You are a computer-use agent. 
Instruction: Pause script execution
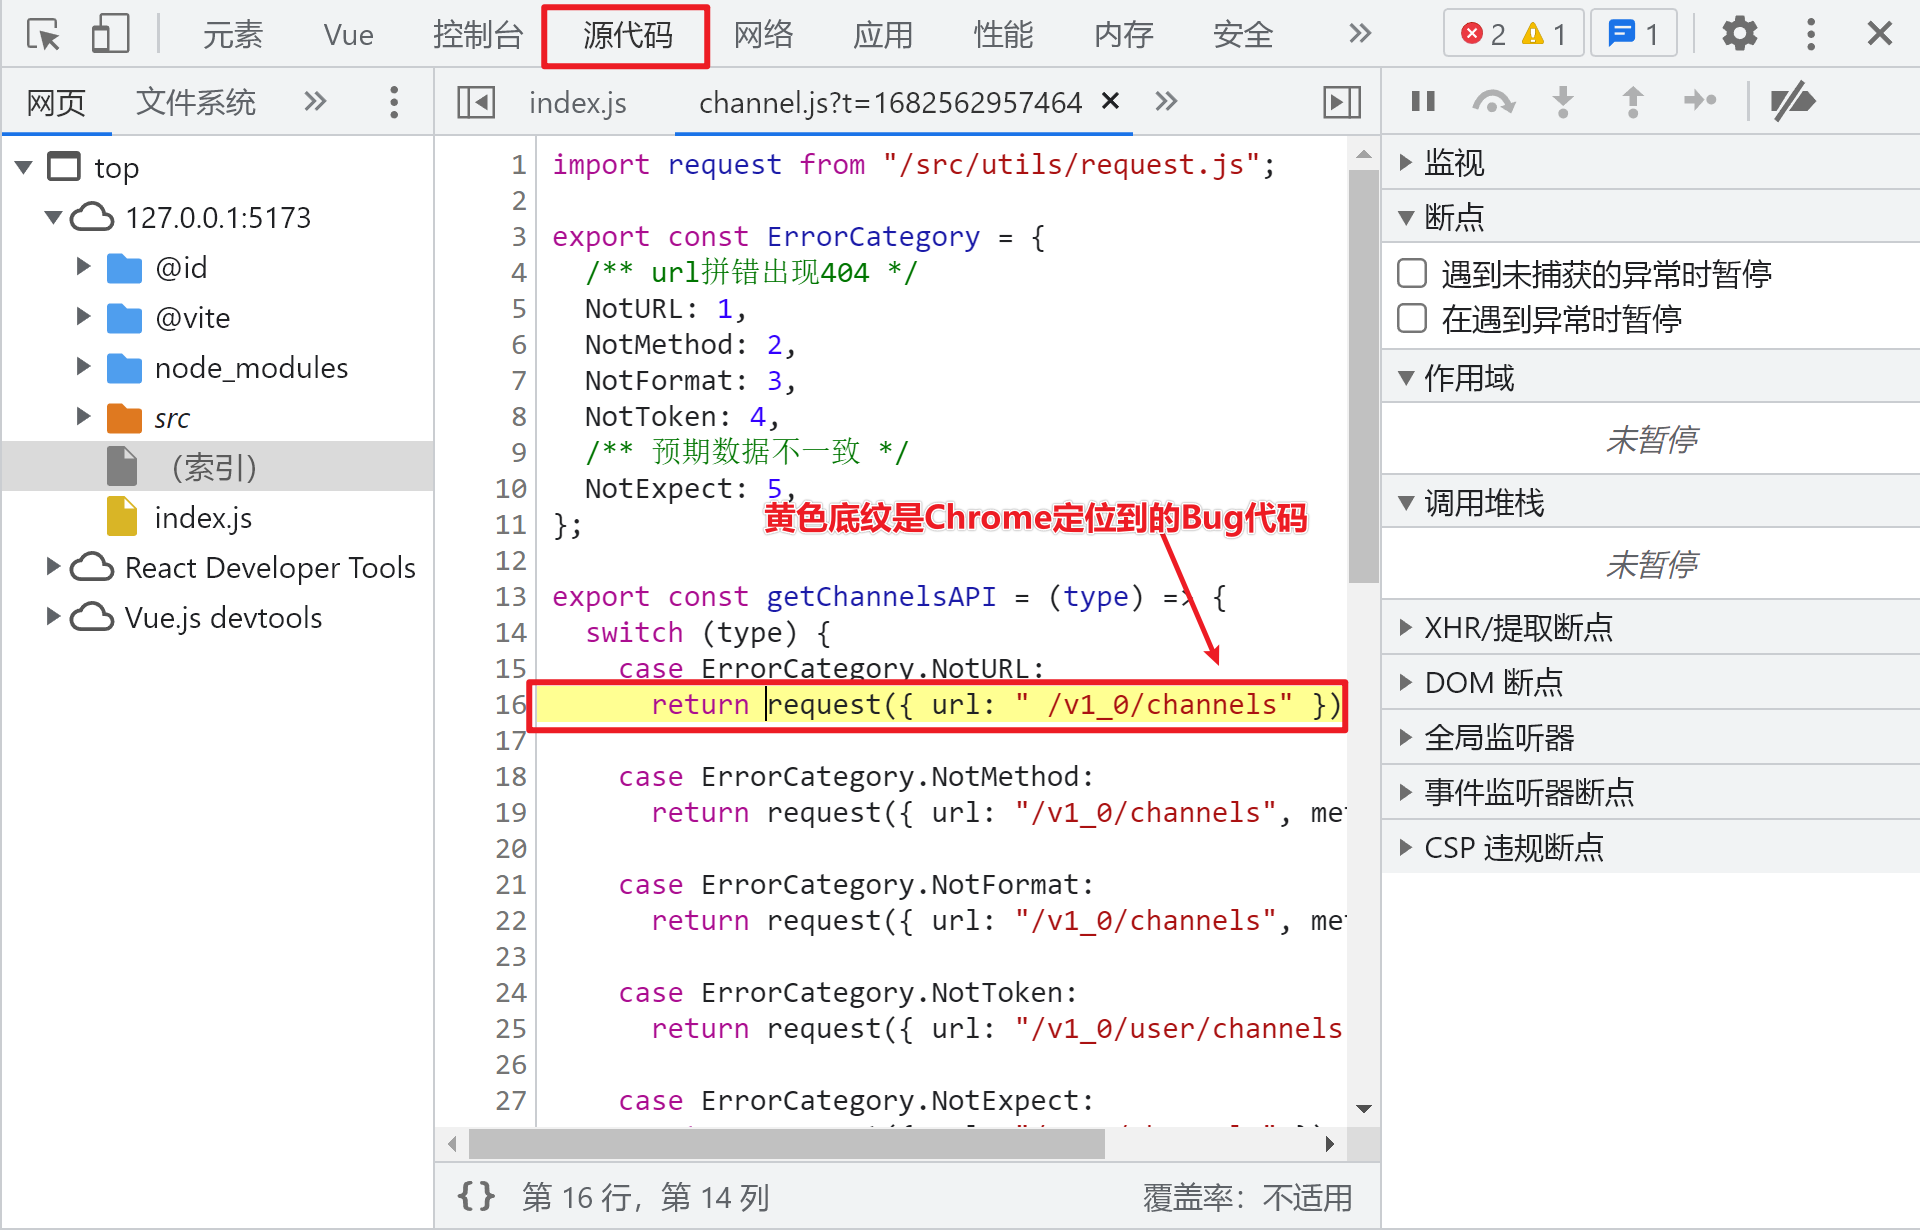point(1423,101)
